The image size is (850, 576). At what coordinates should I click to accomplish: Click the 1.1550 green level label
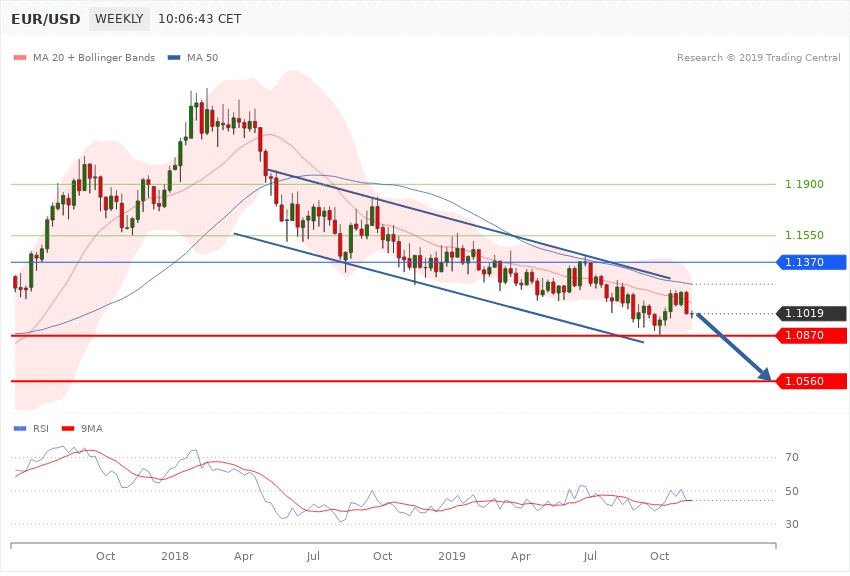click(x=805, y=236)
